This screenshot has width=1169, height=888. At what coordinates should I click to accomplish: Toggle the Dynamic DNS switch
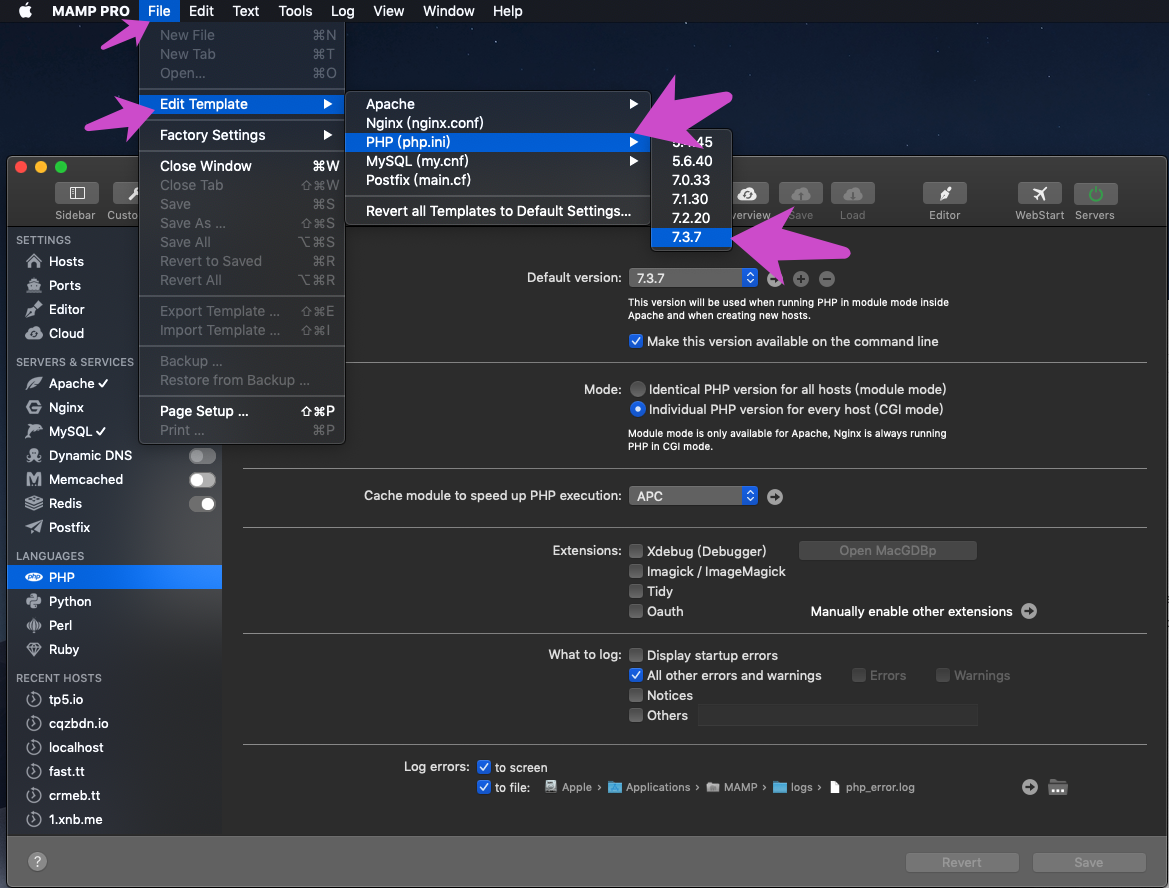pyautogui.click(x=202, y=456)
